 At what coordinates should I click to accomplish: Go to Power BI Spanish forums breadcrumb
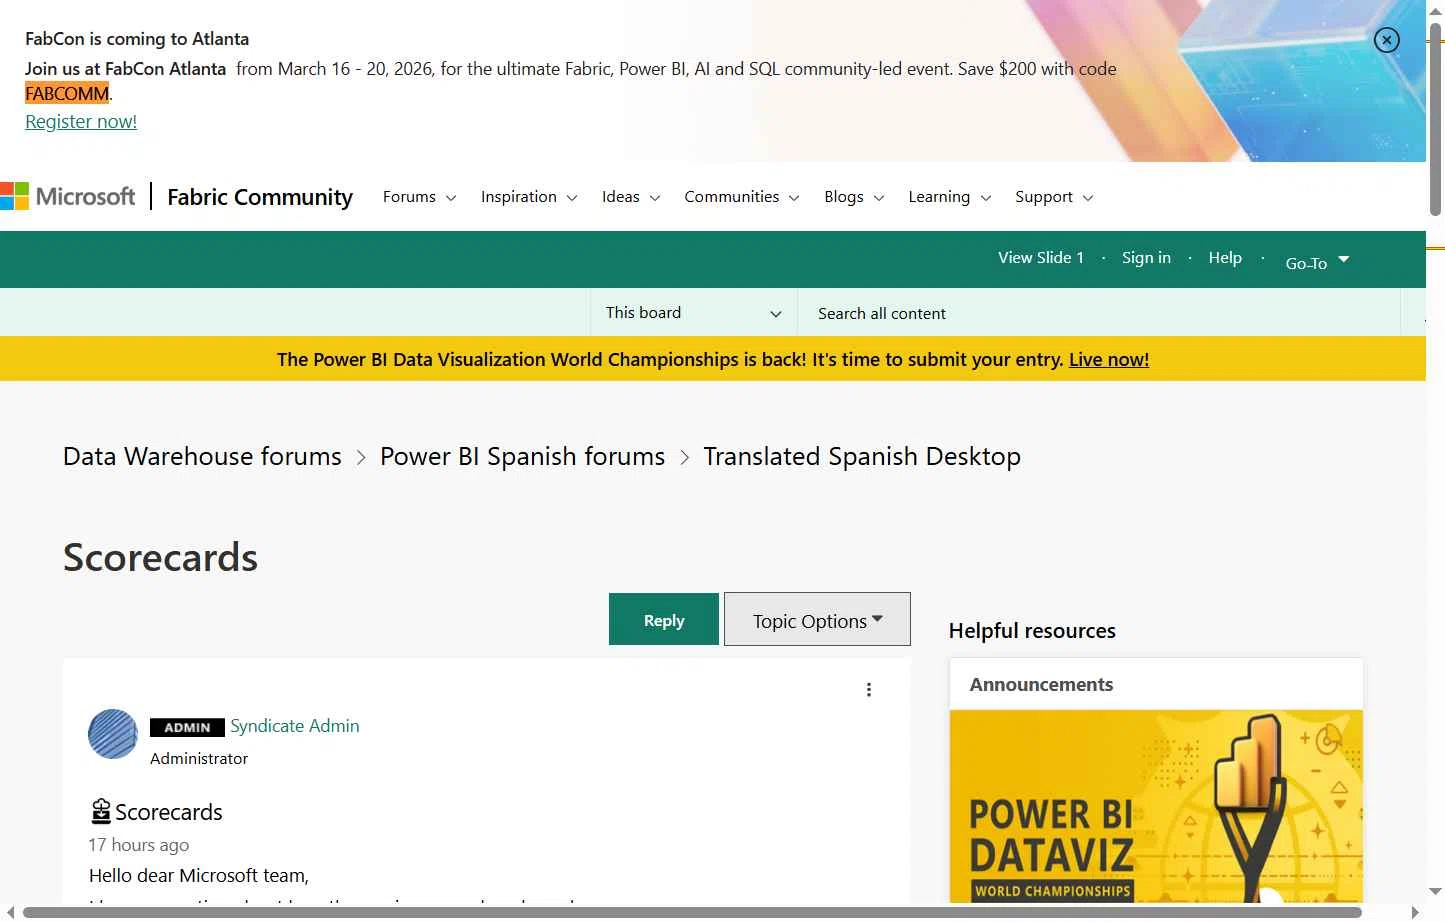(x=522, y=456)
